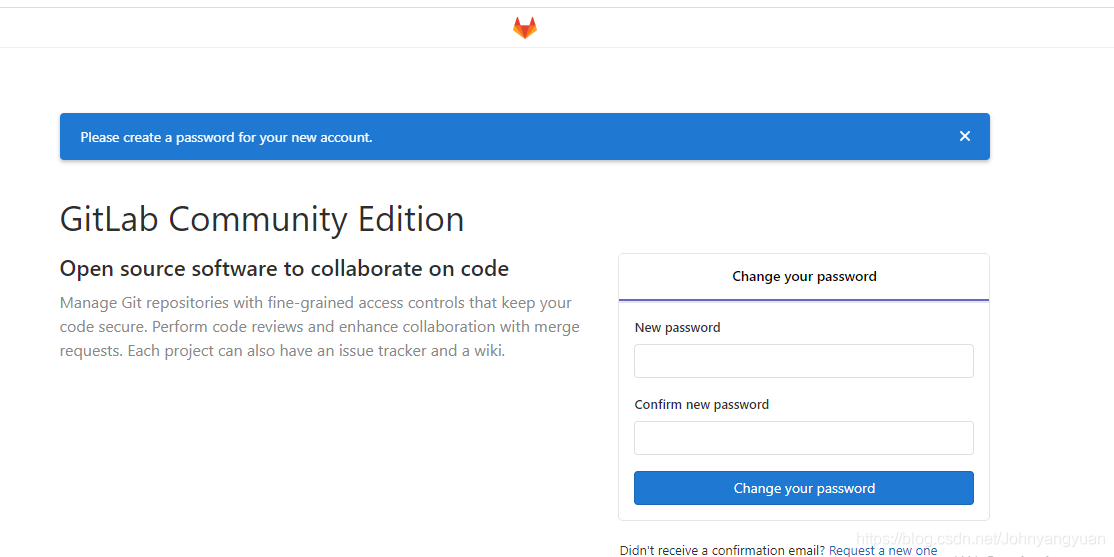
Task: Click the New password label
Action: [x=677, y=328]
